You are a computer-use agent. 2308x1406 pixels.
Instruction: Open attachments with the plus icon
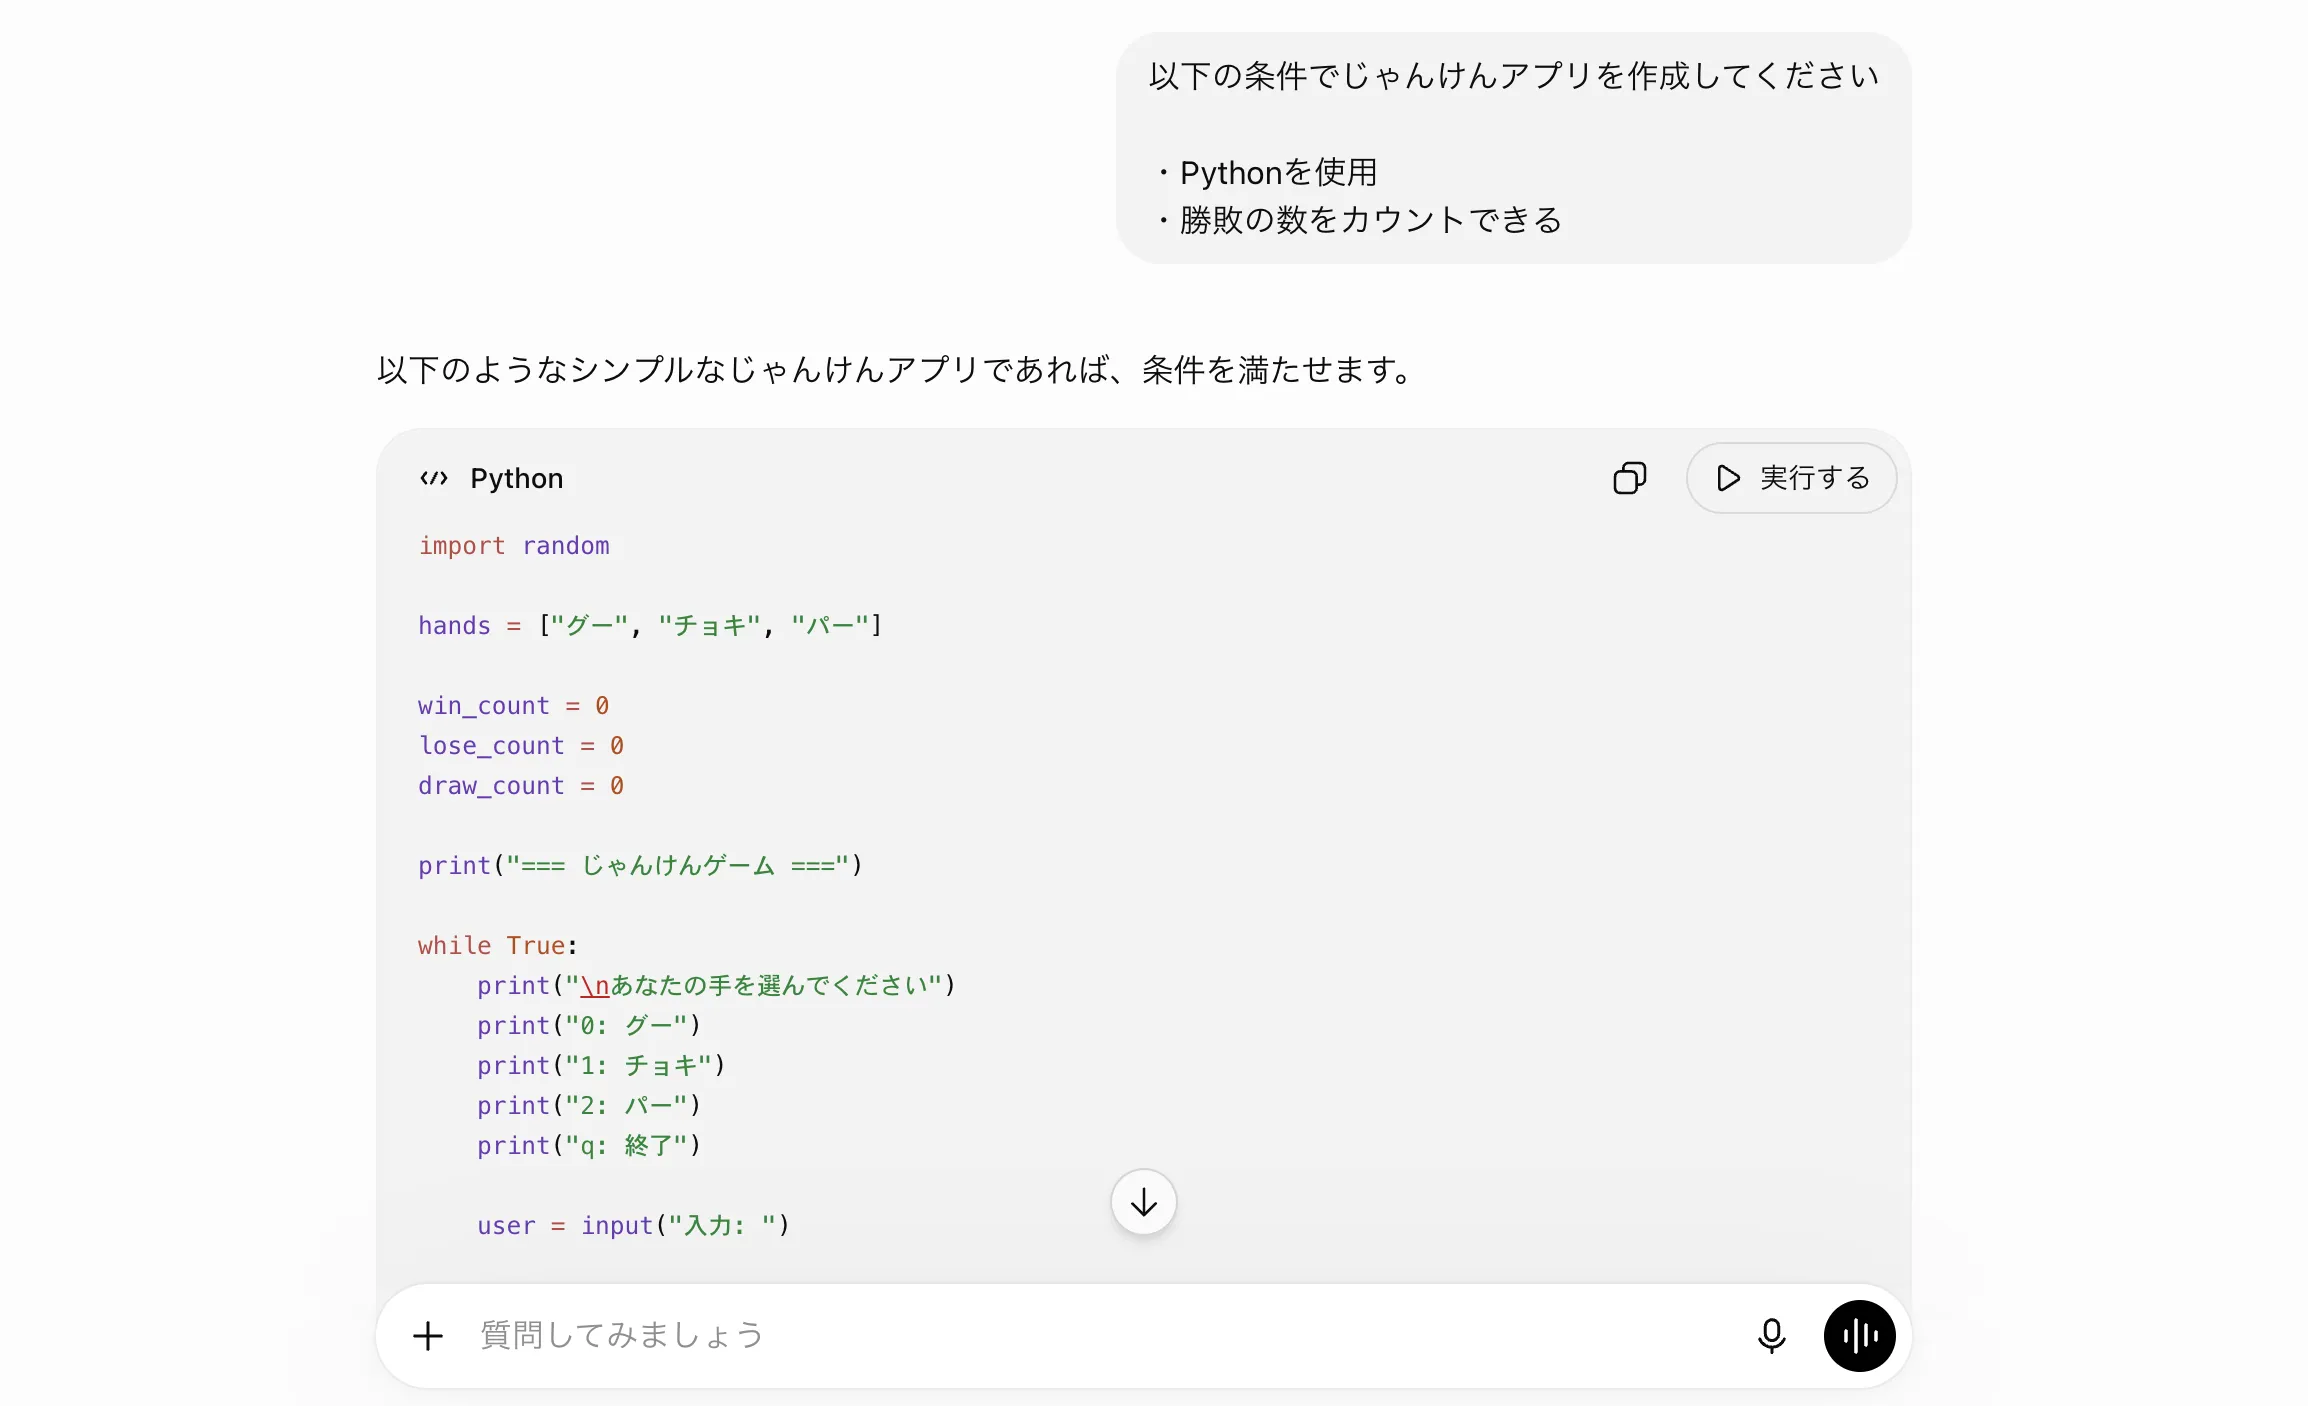[x=428, y=1335]
